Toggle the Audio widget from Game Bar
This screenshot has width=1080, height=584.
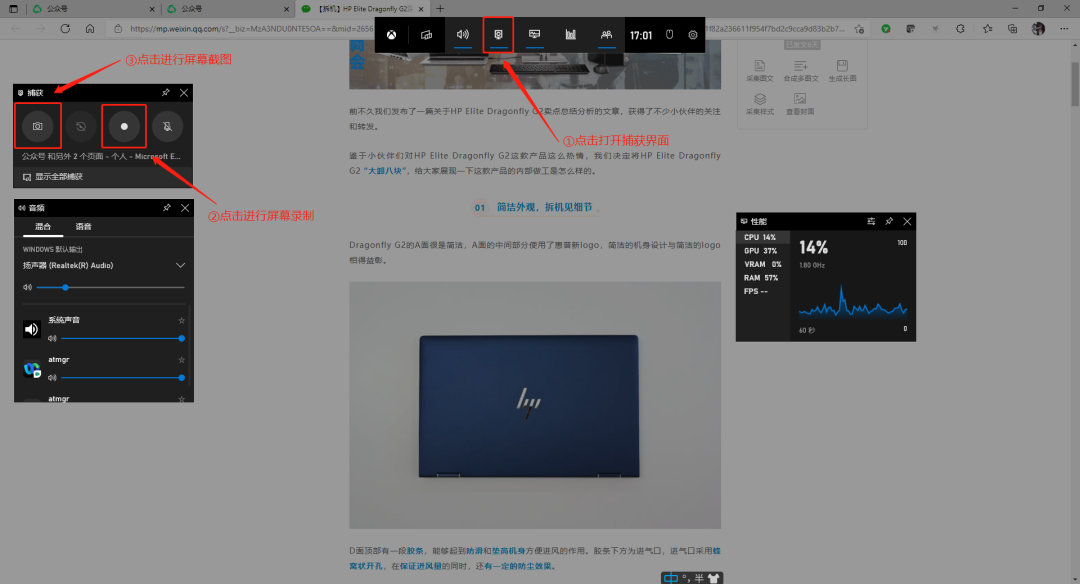tap(463, 34)
